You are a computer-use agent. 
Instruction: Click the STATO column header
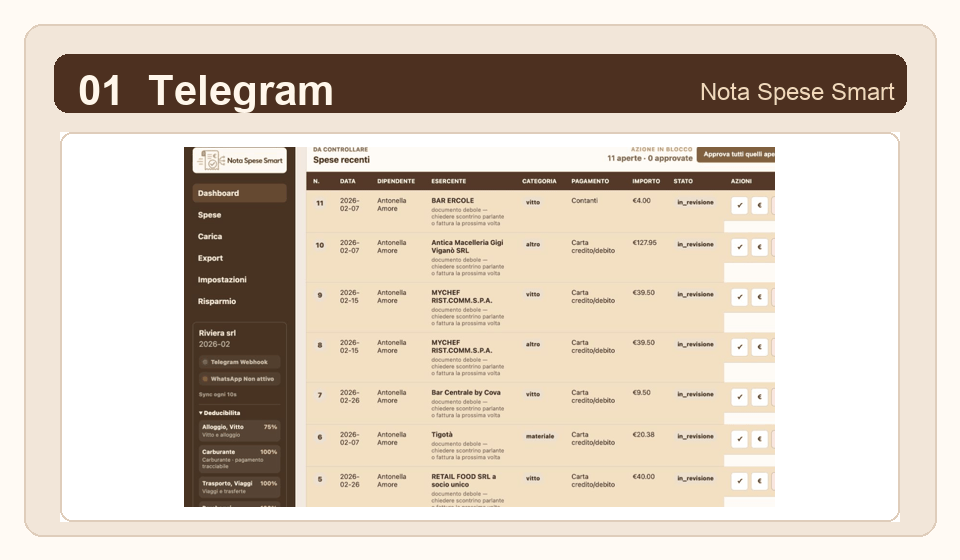click(x=683, y=181)
